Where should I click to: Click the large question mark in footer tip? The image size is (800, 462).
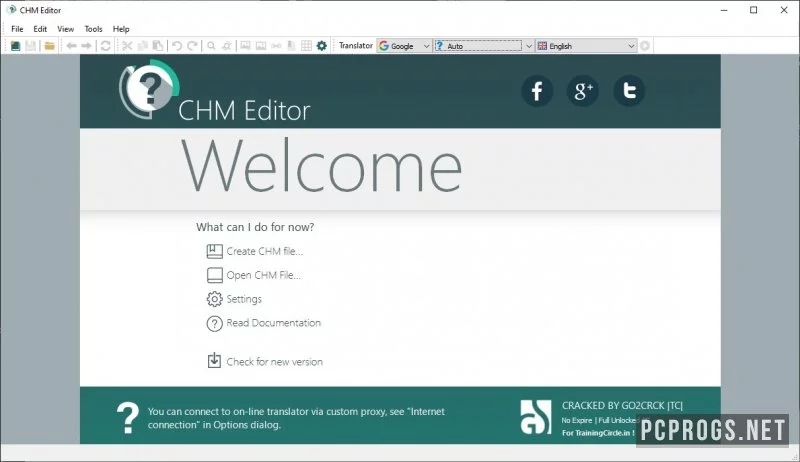point(128,418)
